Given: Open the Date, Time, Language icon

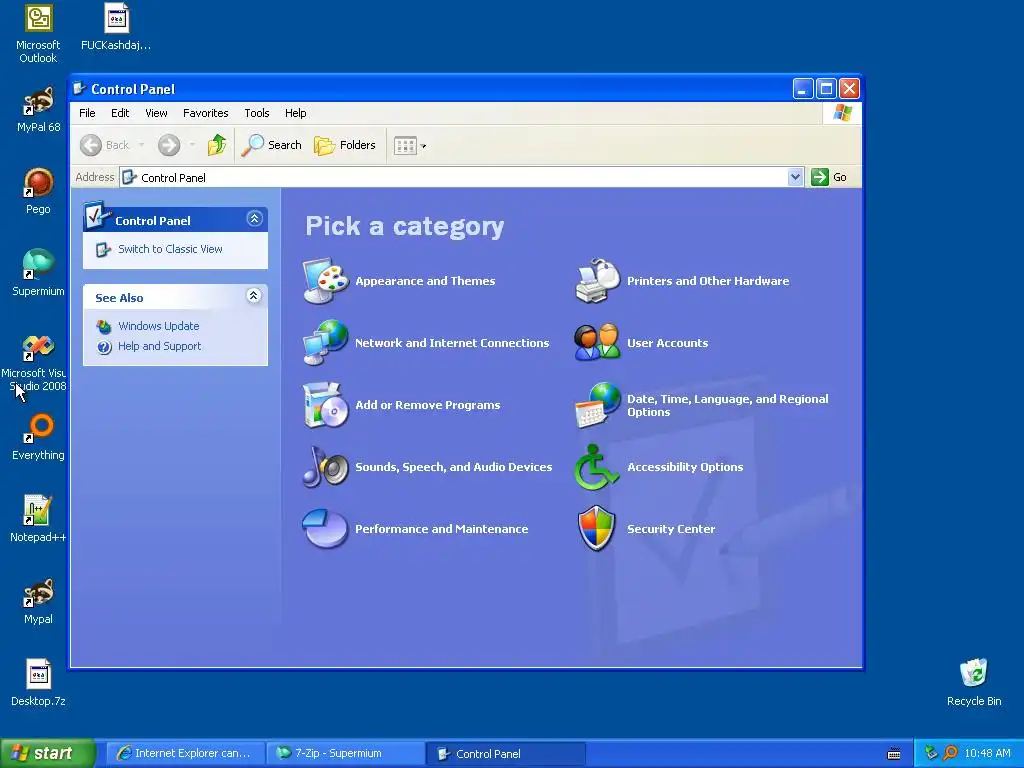Looking at the screenshot, I should 598,405.
